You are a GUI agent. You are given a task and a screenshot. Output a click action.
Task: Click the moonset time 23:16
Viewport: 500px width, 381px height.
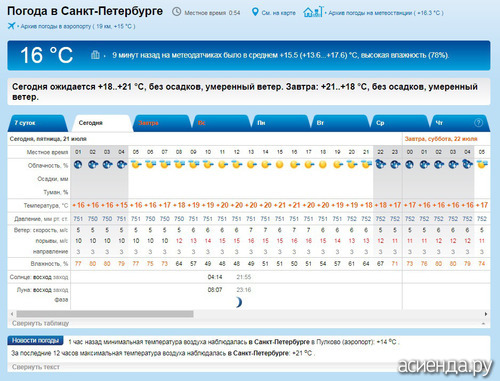(244, 290)
